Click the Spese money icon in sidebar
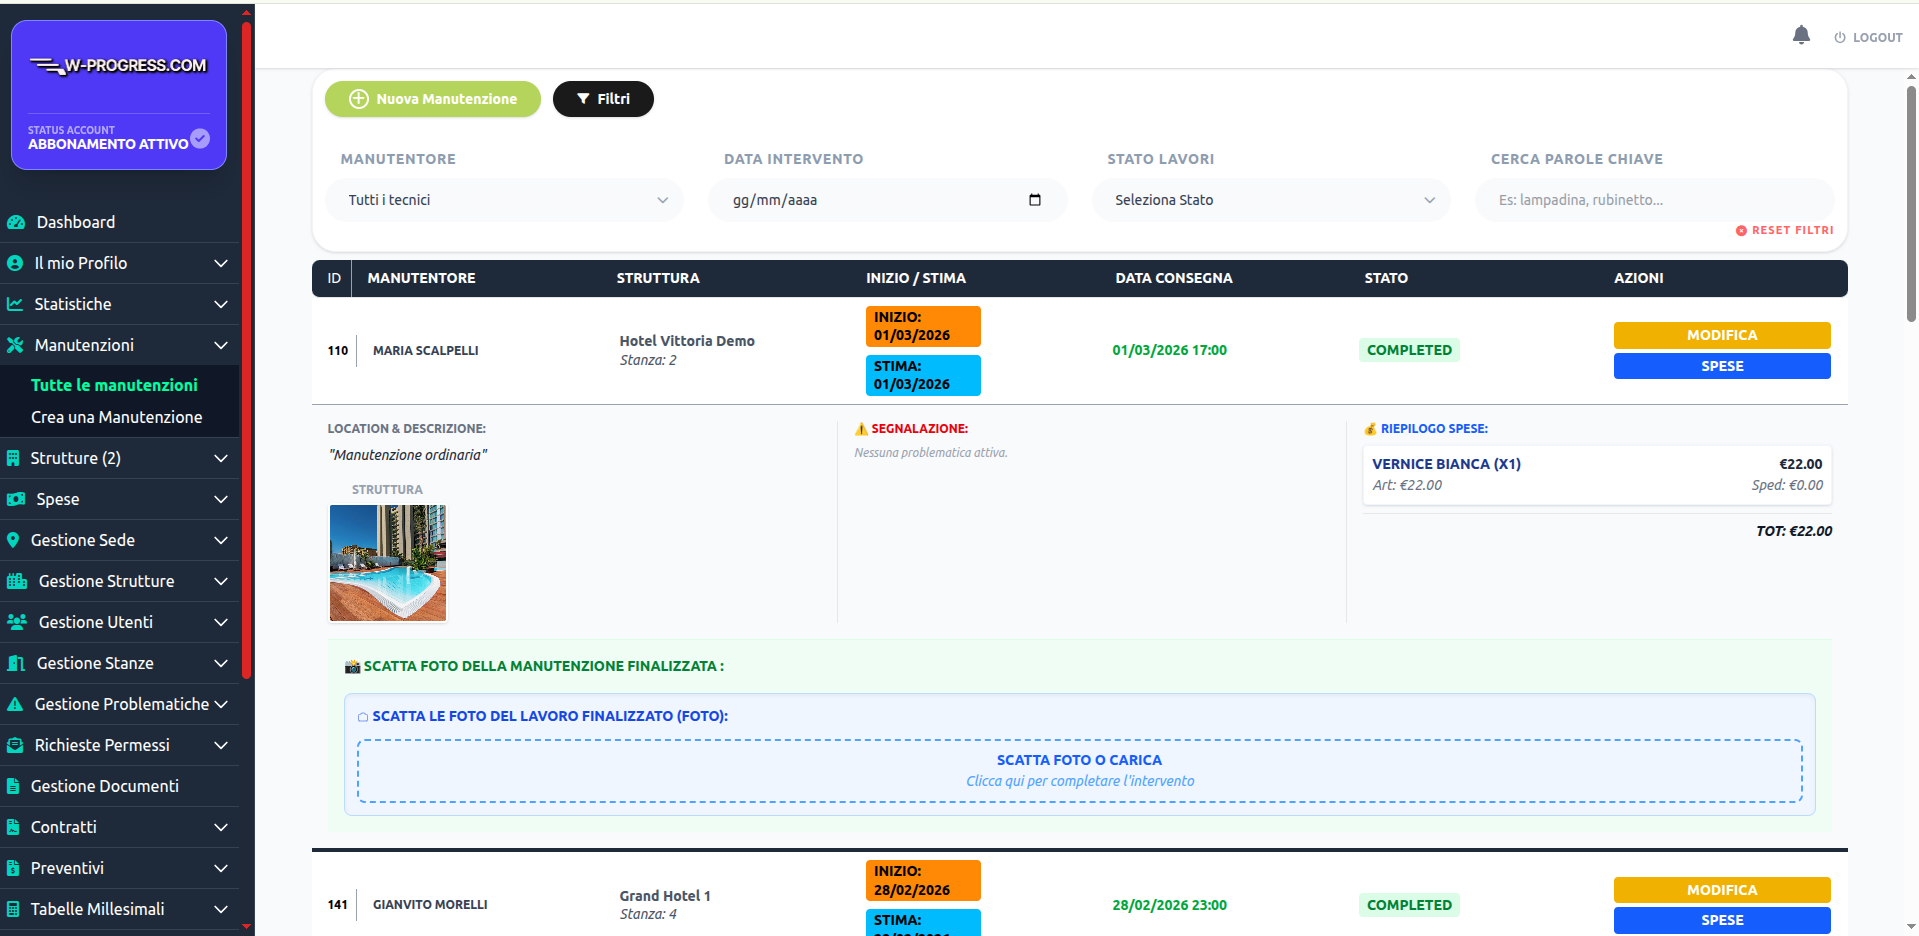The image size is (1919, 936). (16, 499)
